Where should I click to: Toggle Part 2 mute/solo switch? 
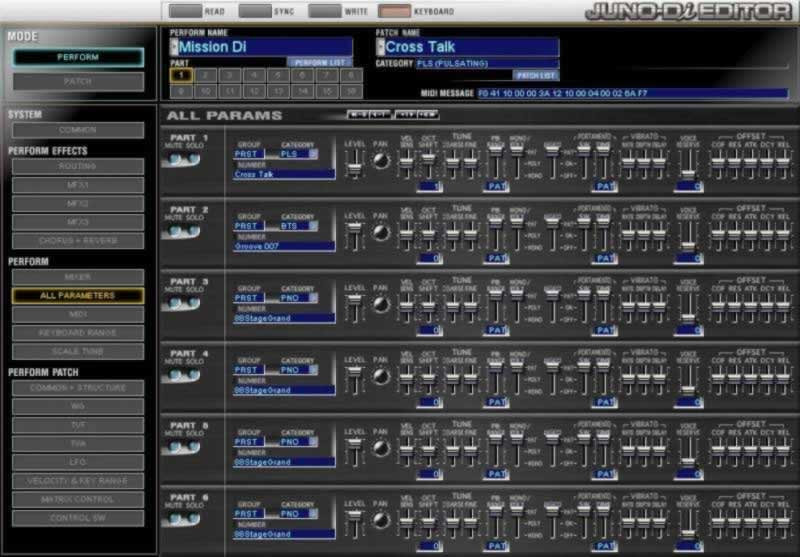(187, 232)
